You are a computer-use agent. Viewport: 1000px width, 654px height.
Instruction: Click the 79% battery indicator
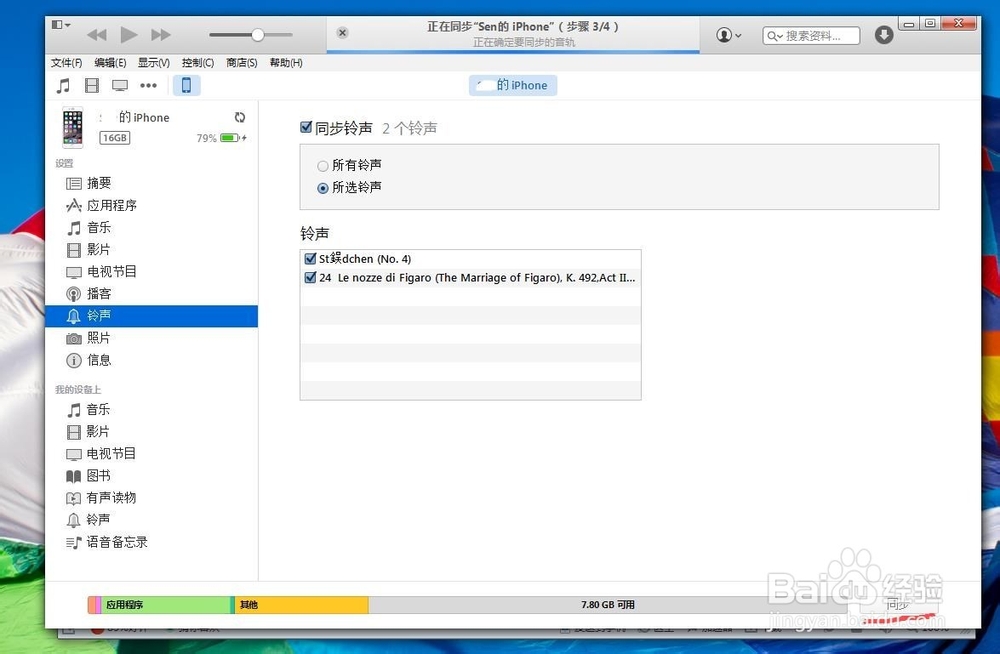[x=221, y=138]
